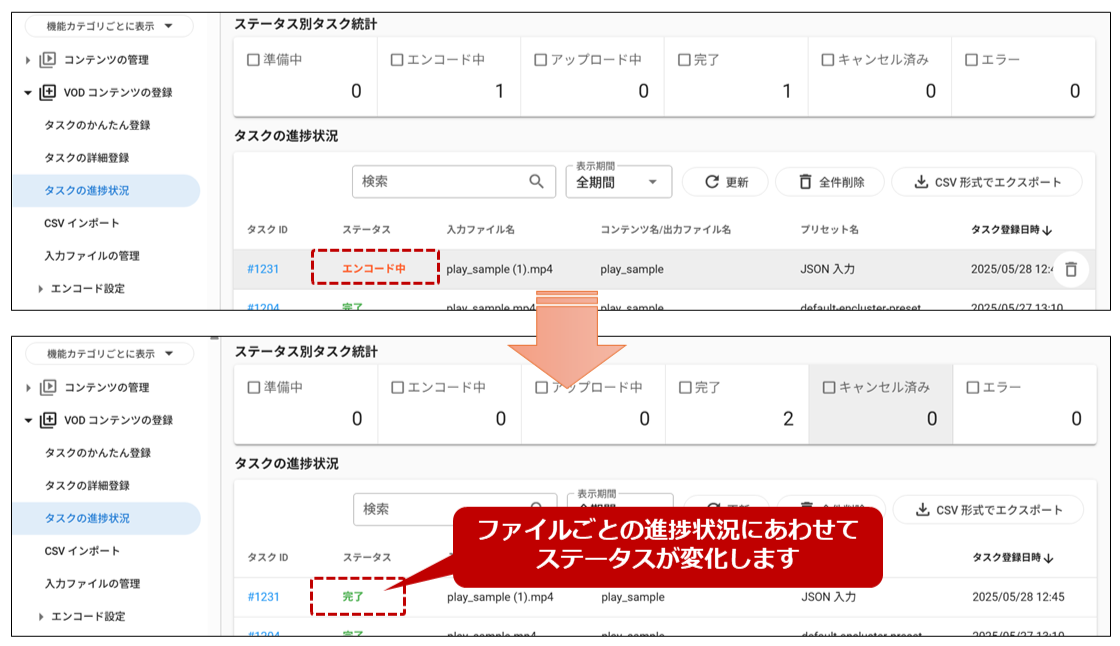Image resolution: width=1120 pixels, height=646 pixels.
Task: Tick 完了 checkbox in lower screenshot
Action: tap(685, 387)
